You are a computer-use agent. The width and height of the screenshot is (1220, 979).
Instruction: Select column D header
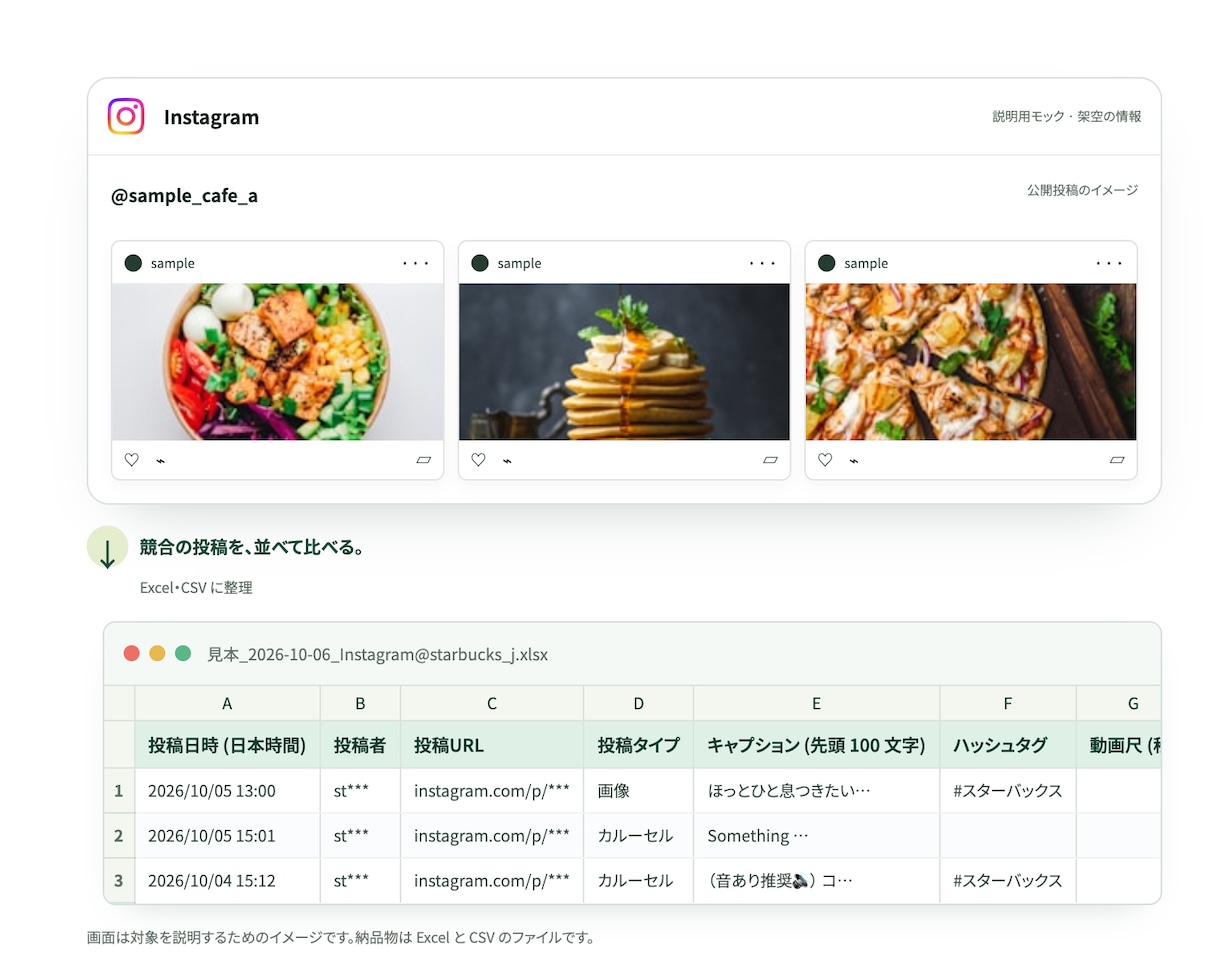point(638,703)
